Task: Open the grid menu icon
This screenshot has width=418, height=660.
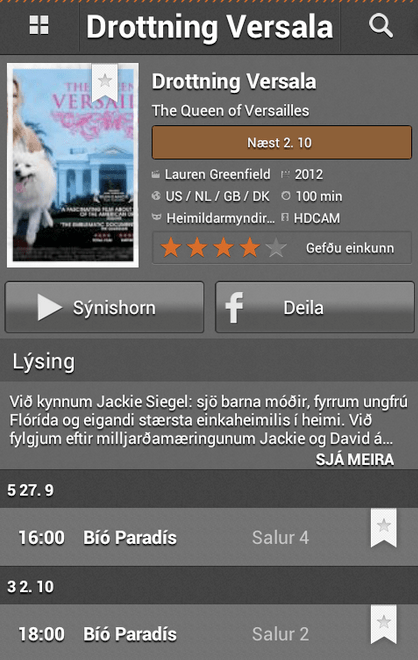Action: pyautogui.click(x=39, y=25)
